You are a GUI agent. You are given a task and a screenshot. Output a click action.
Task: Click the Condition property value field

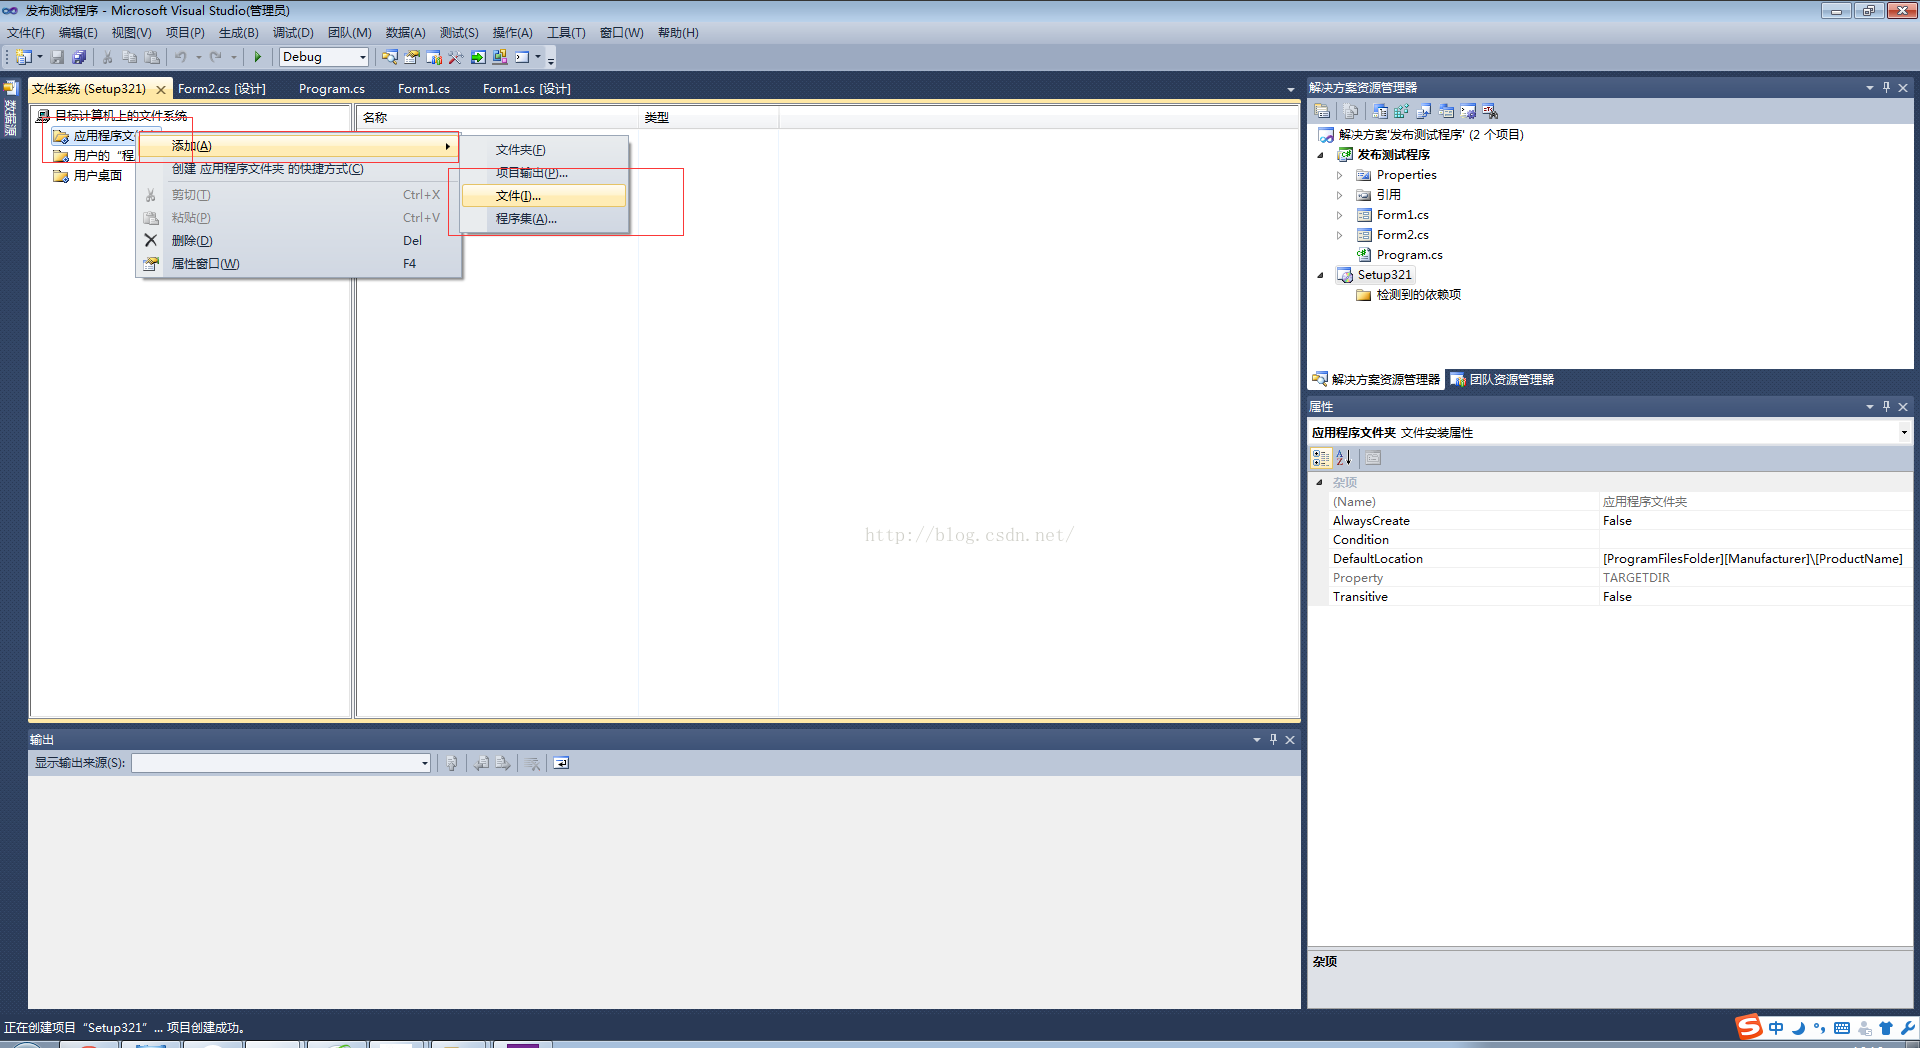point(1756,540)
